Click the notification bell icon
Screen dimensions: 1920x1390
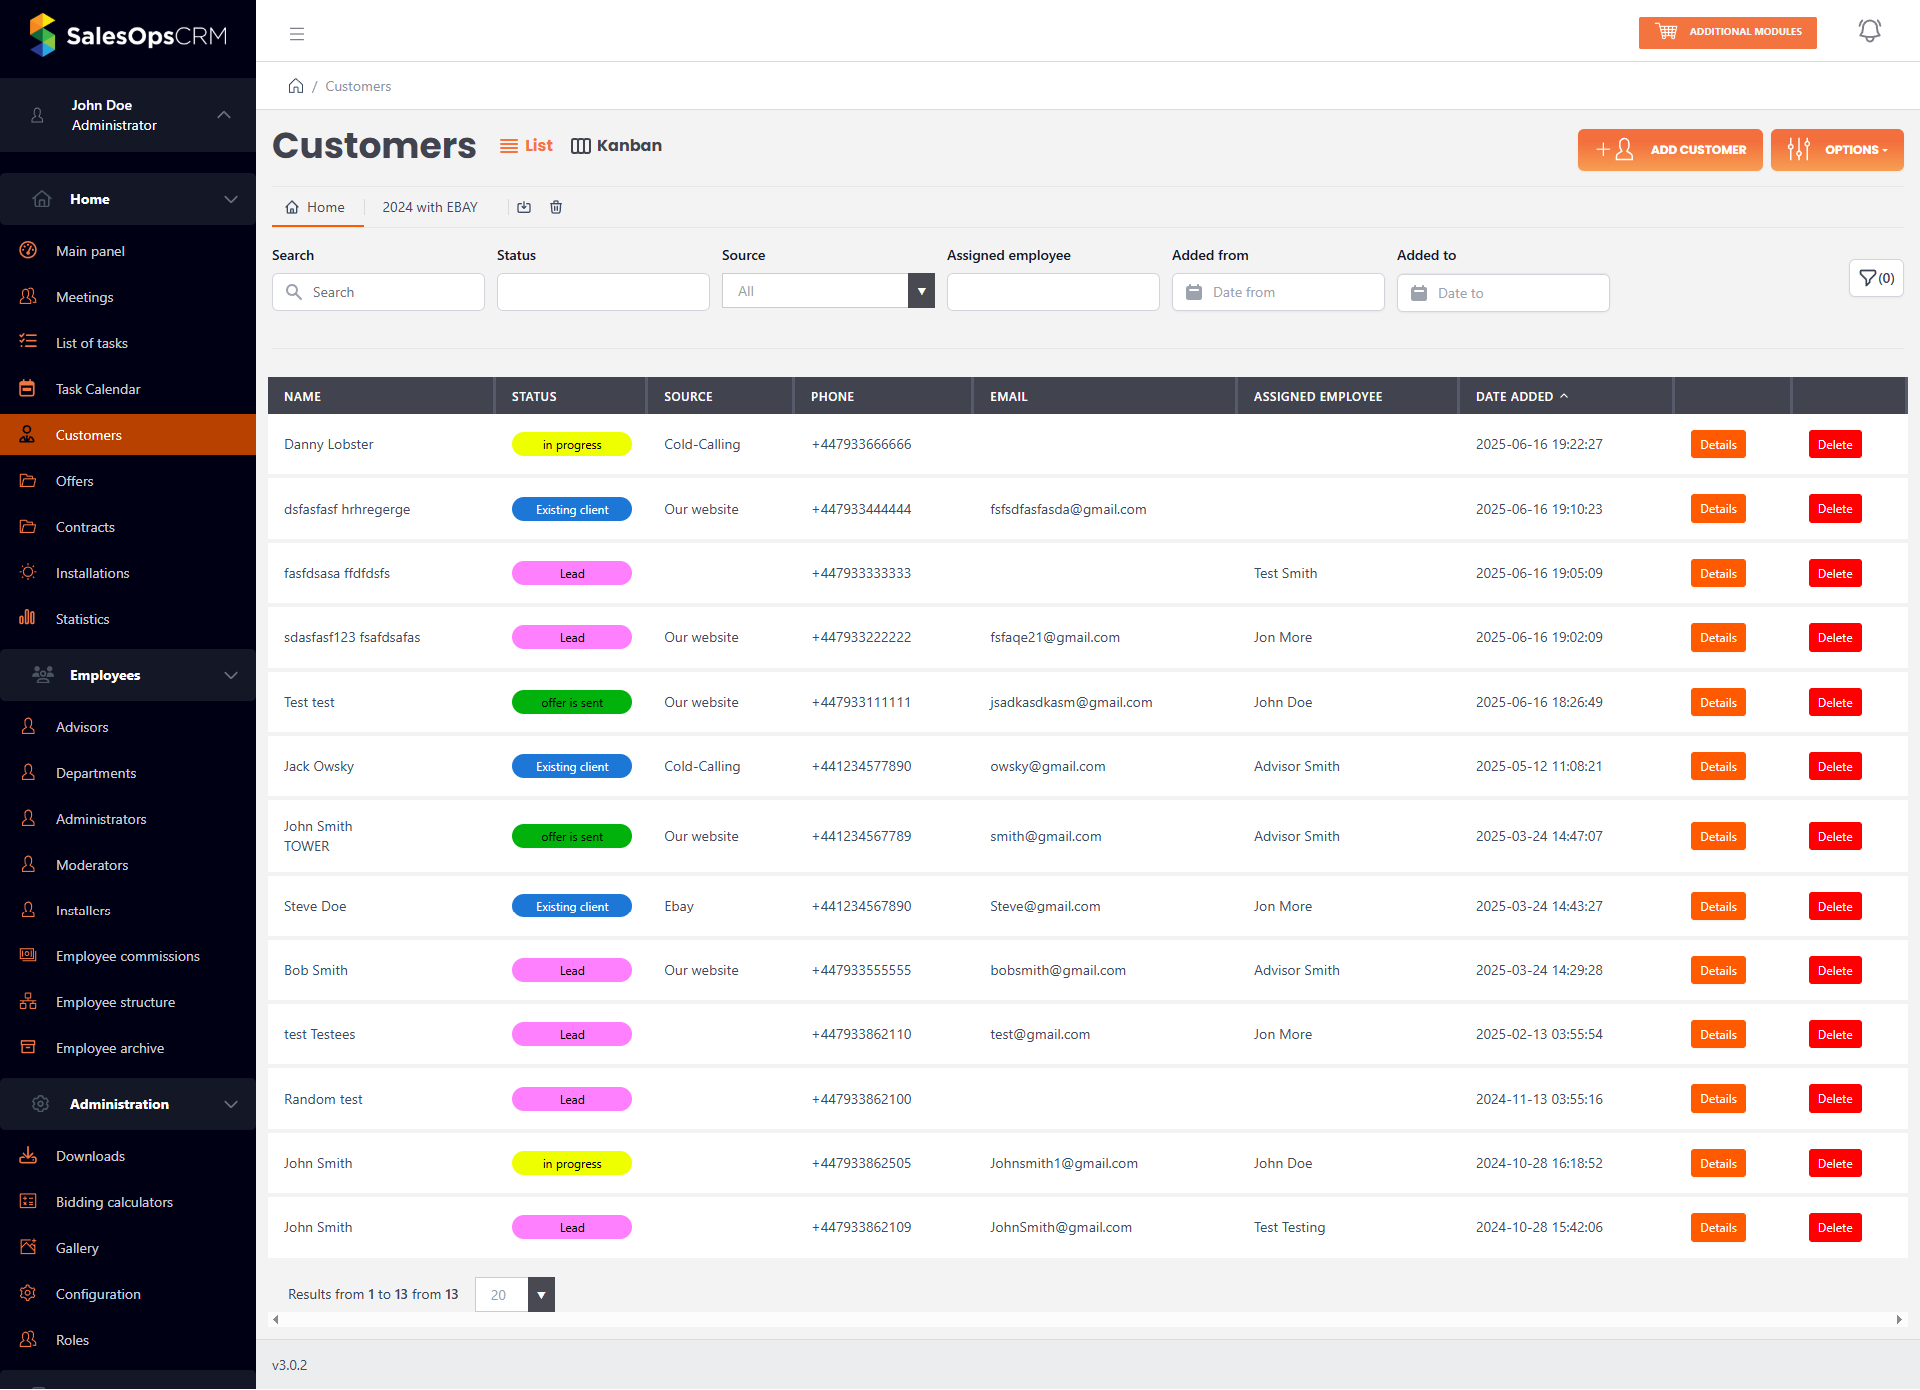(x=1869, y=32)
